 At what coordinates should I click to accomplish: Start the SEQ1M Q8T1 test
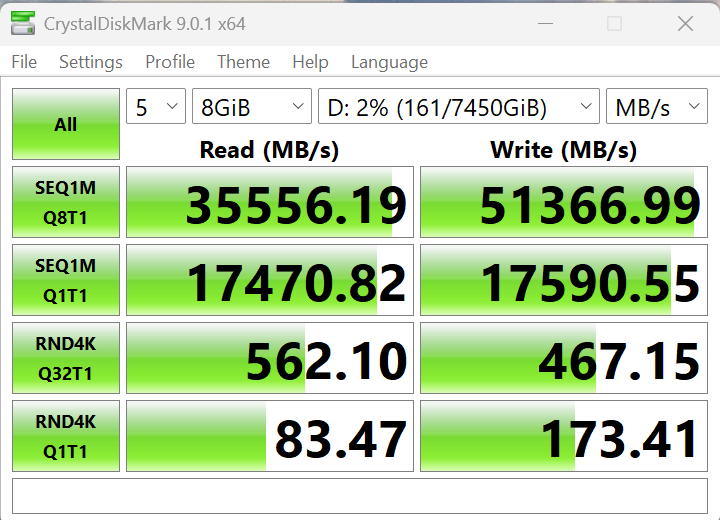(x=66, y=203)
